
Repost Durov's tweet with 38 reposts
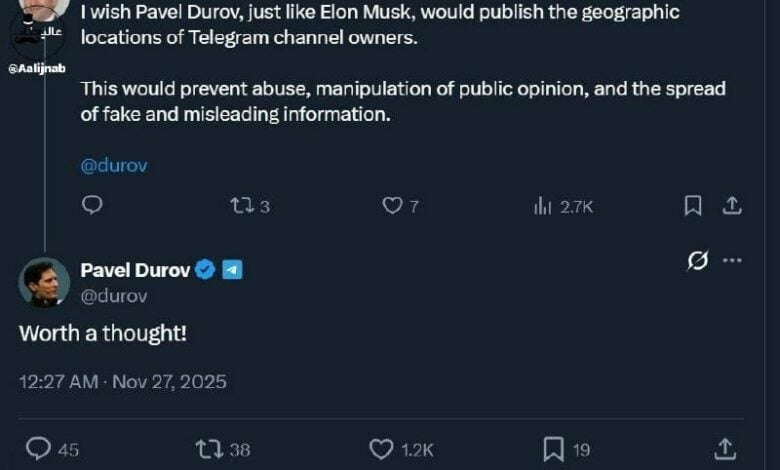[210, 449]
